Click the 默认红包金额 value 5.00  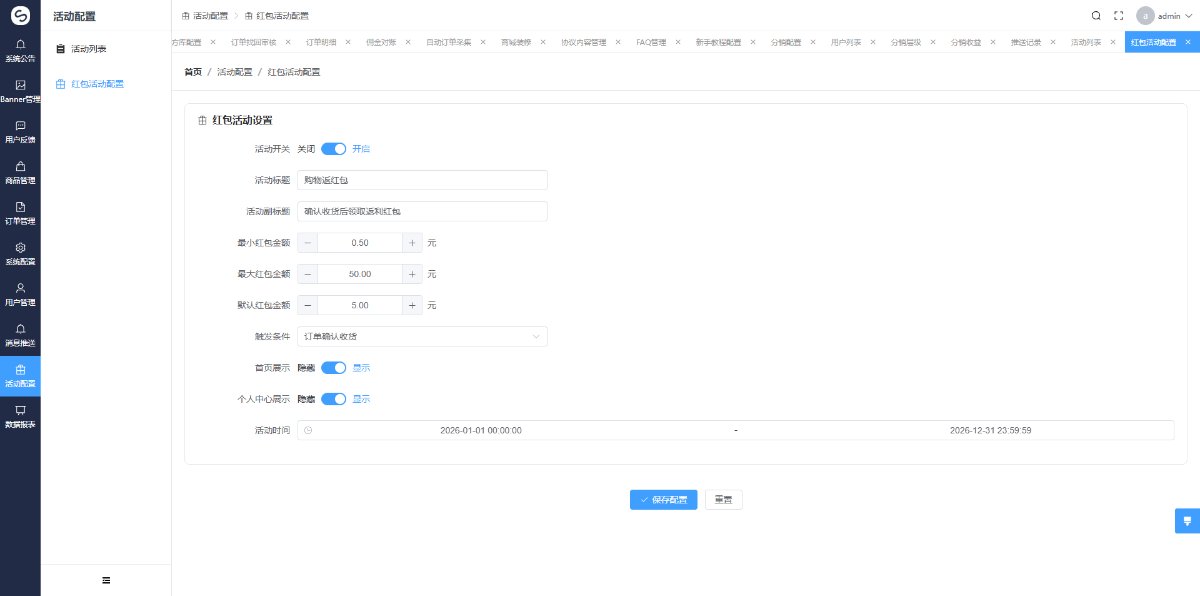360,305
